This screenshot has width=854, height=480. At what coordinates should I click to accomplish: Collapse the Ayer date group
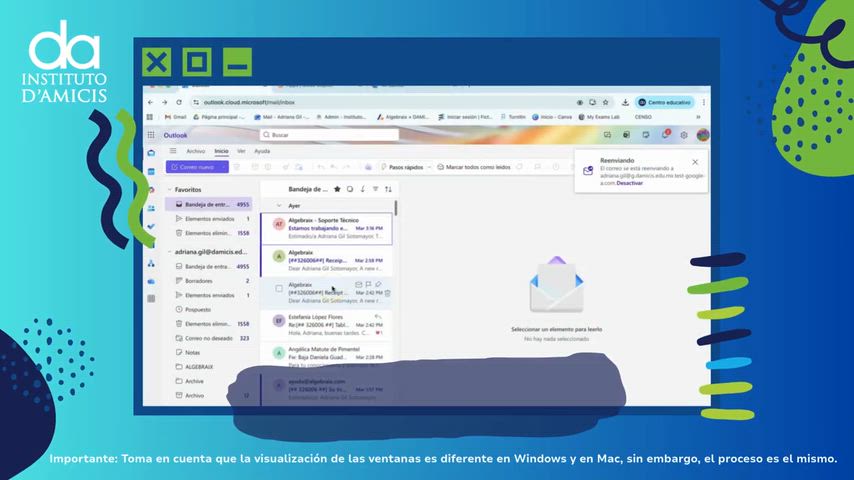279,206
